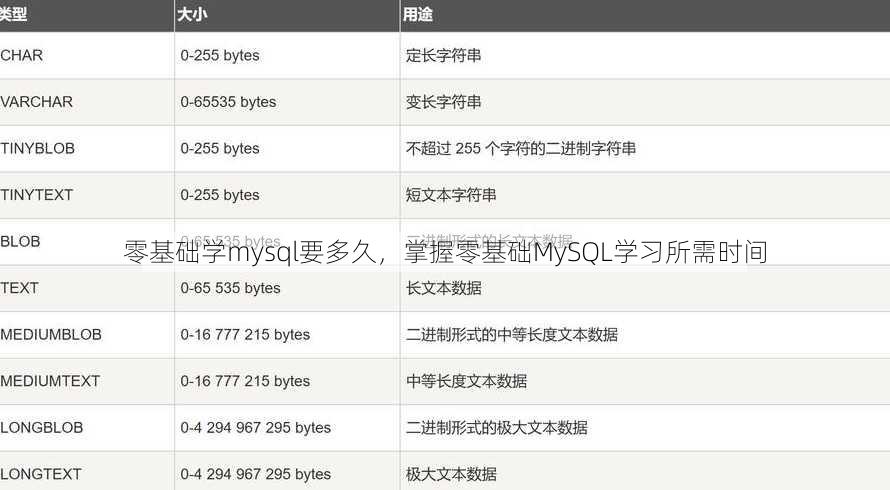Click 0-4 294 967 295 bytes in LONGBLOB row

pos(255,428)
